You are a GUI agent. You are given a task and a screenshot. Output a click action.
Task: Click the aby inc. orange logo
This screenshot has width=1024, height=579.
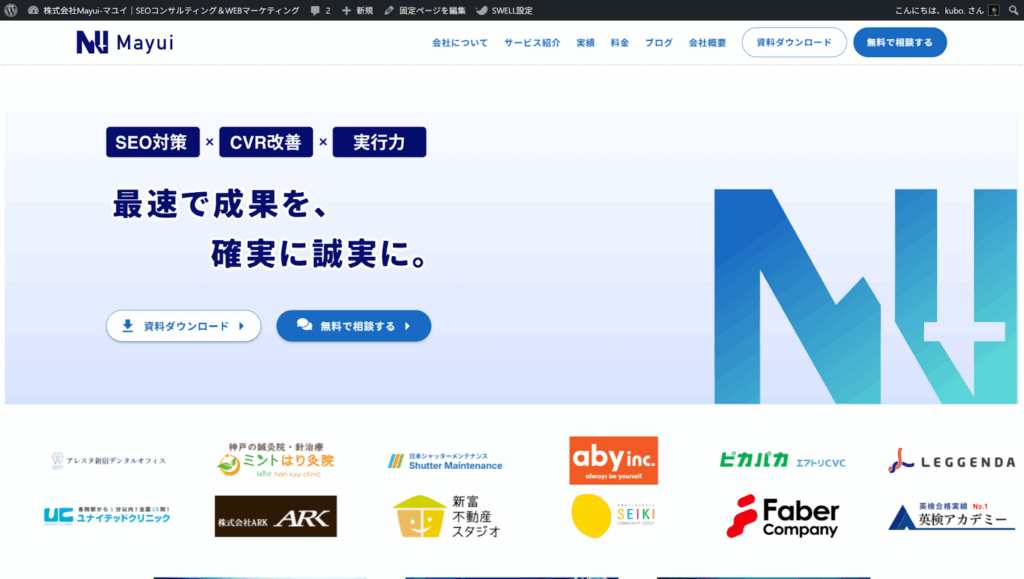(x=613, y=461)
